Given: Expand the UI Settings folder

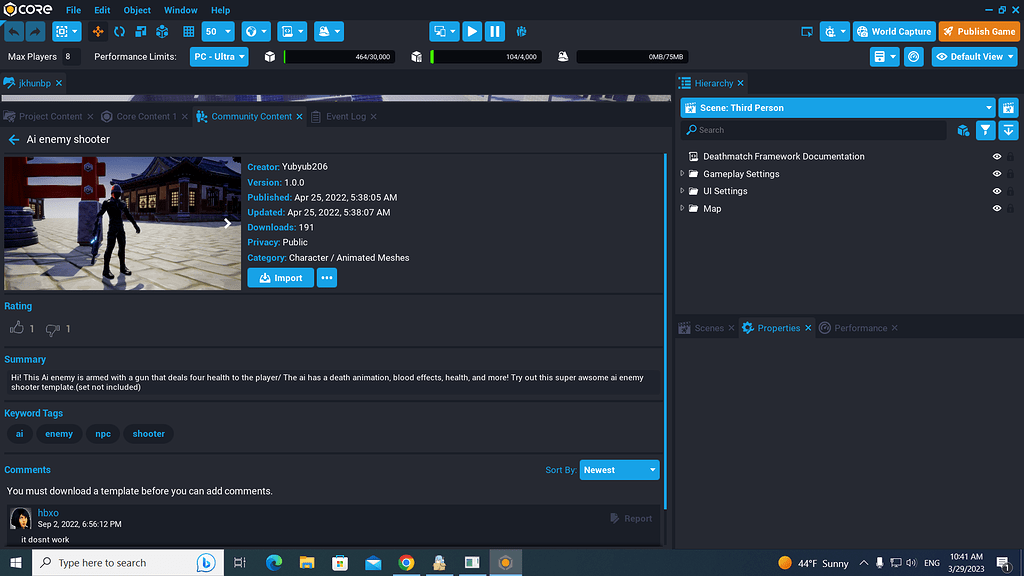Looking at the screenshot, I should [682, 191].
